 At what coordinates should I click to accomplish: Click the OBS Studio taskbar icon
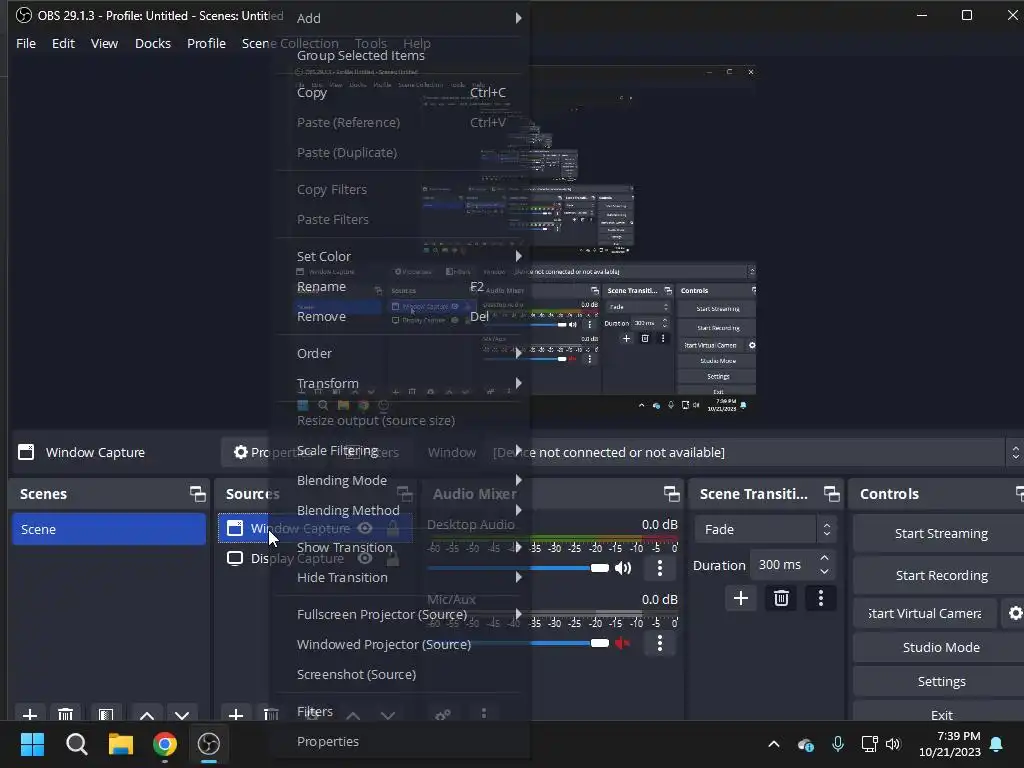point(209,744)
